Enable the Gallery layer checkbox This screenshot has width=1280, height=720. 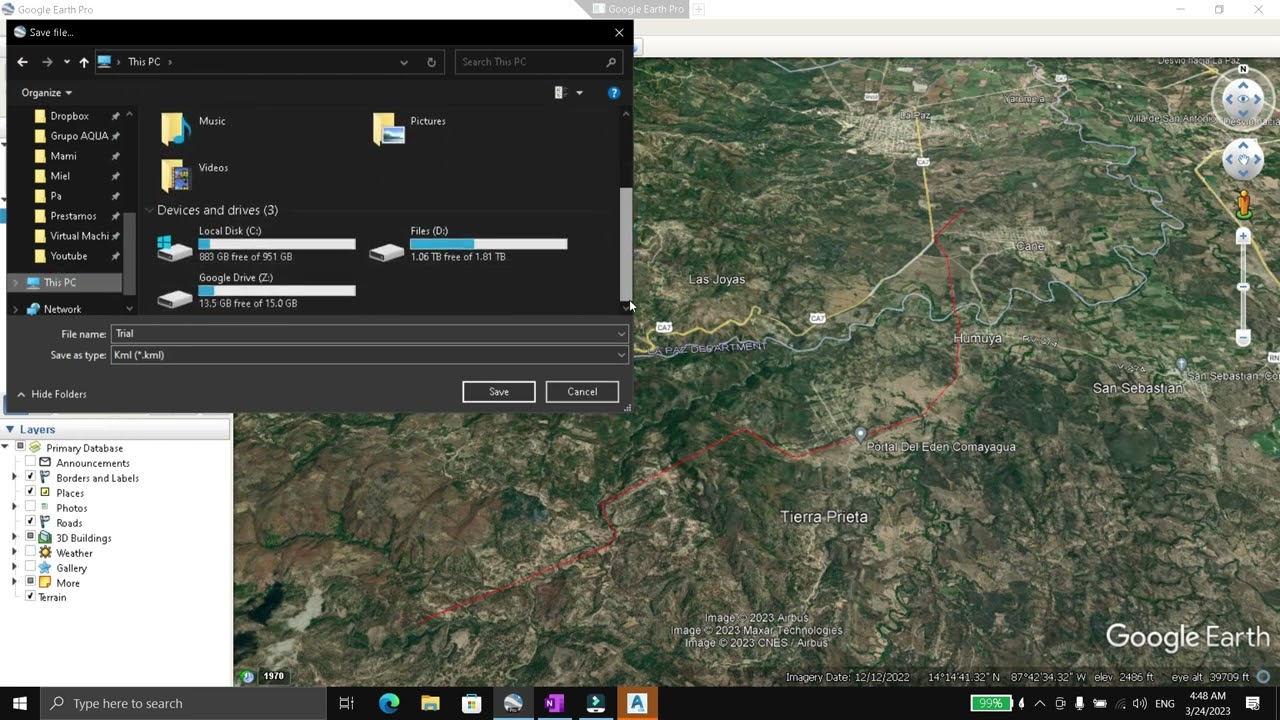pyautogui.click(x=30, y=568)
